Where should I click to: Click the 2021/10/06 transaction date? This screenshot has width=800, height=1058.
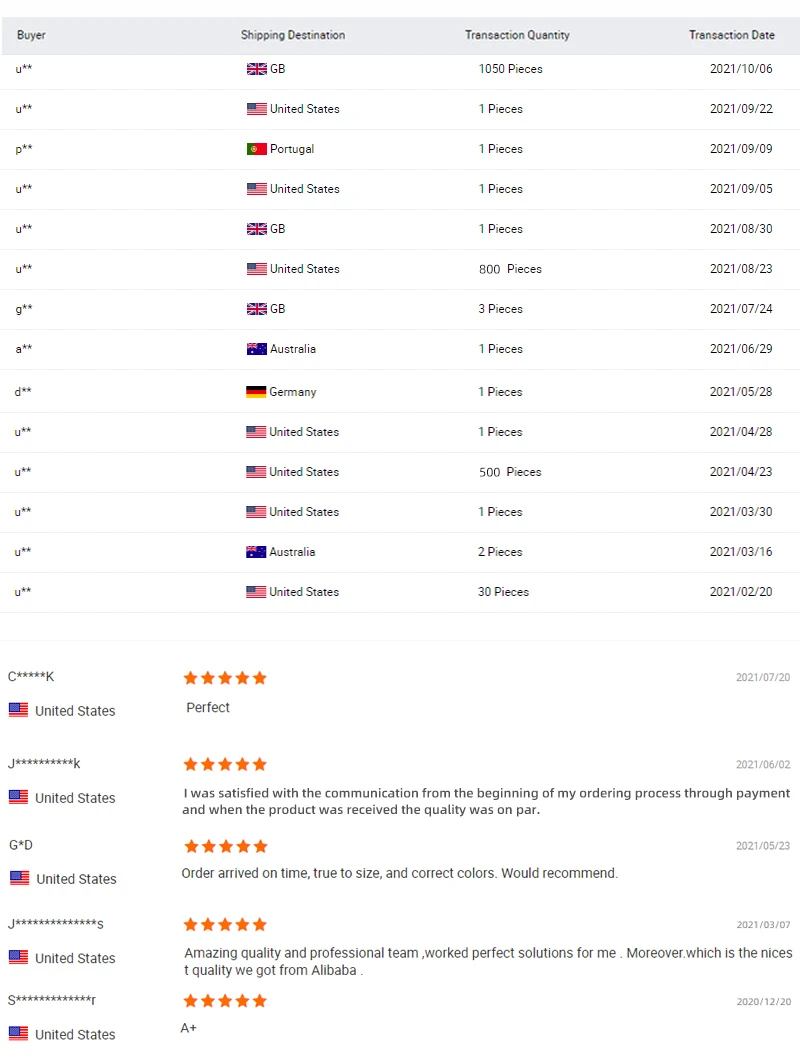741,69
